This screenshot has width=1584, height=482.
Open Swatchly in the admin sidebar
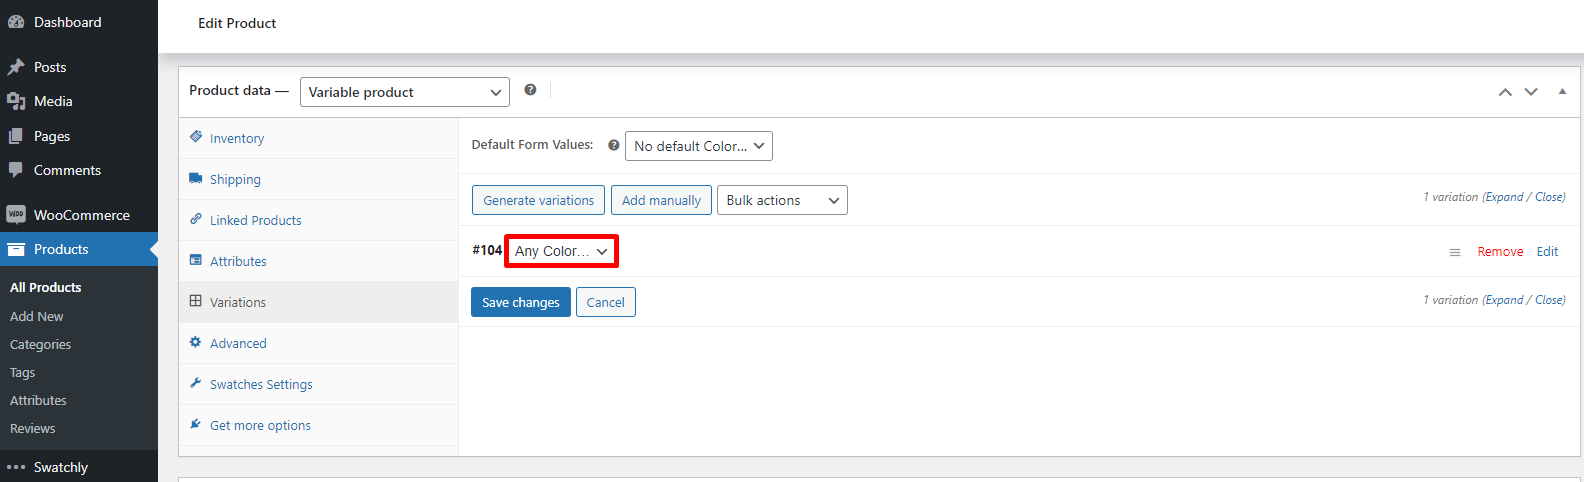click(x=60, y=467)
